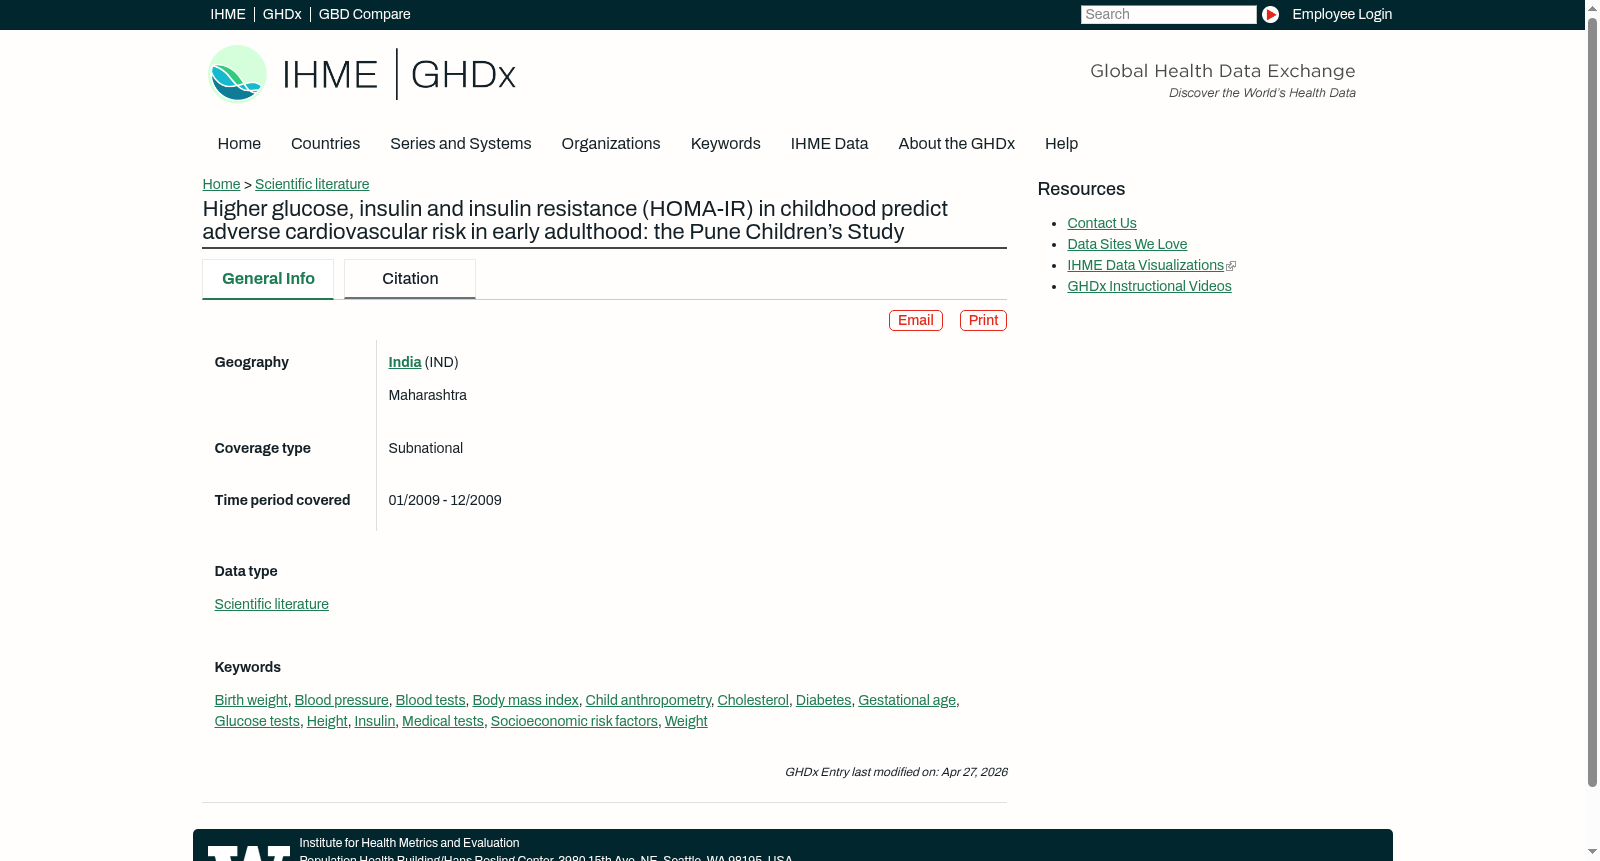Screen dimensions: 1600x861
Task: Open the Body mass index keyword
Action: pos(525,700)
